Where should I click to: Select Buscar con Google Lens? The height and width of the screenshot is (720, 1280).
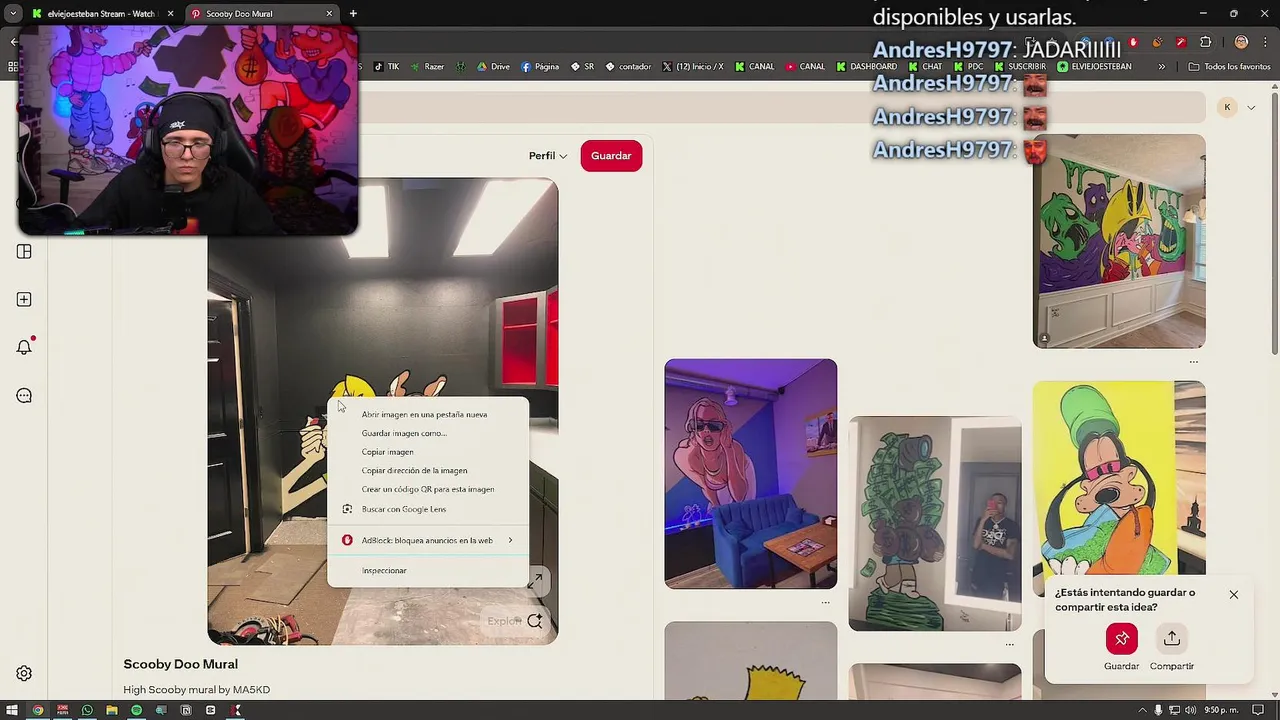point(428,509)
